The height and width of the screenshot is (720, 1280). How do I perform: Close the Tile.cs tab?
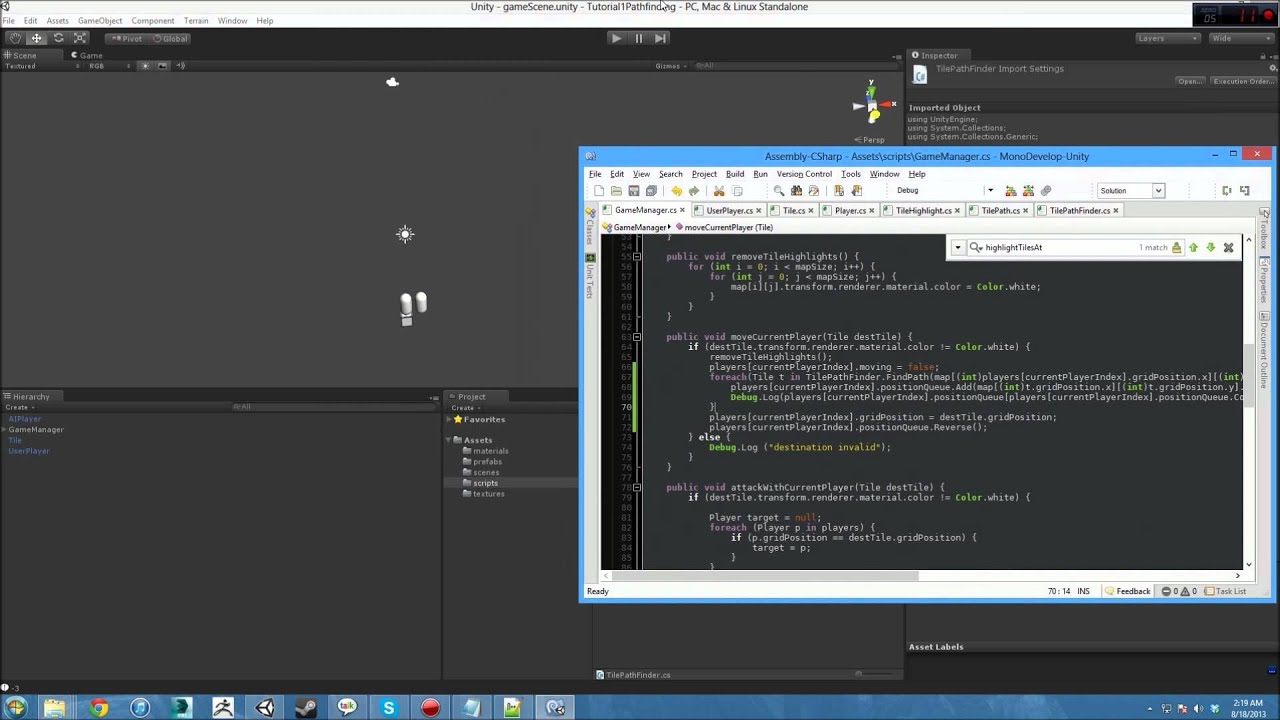click(810, 211)
